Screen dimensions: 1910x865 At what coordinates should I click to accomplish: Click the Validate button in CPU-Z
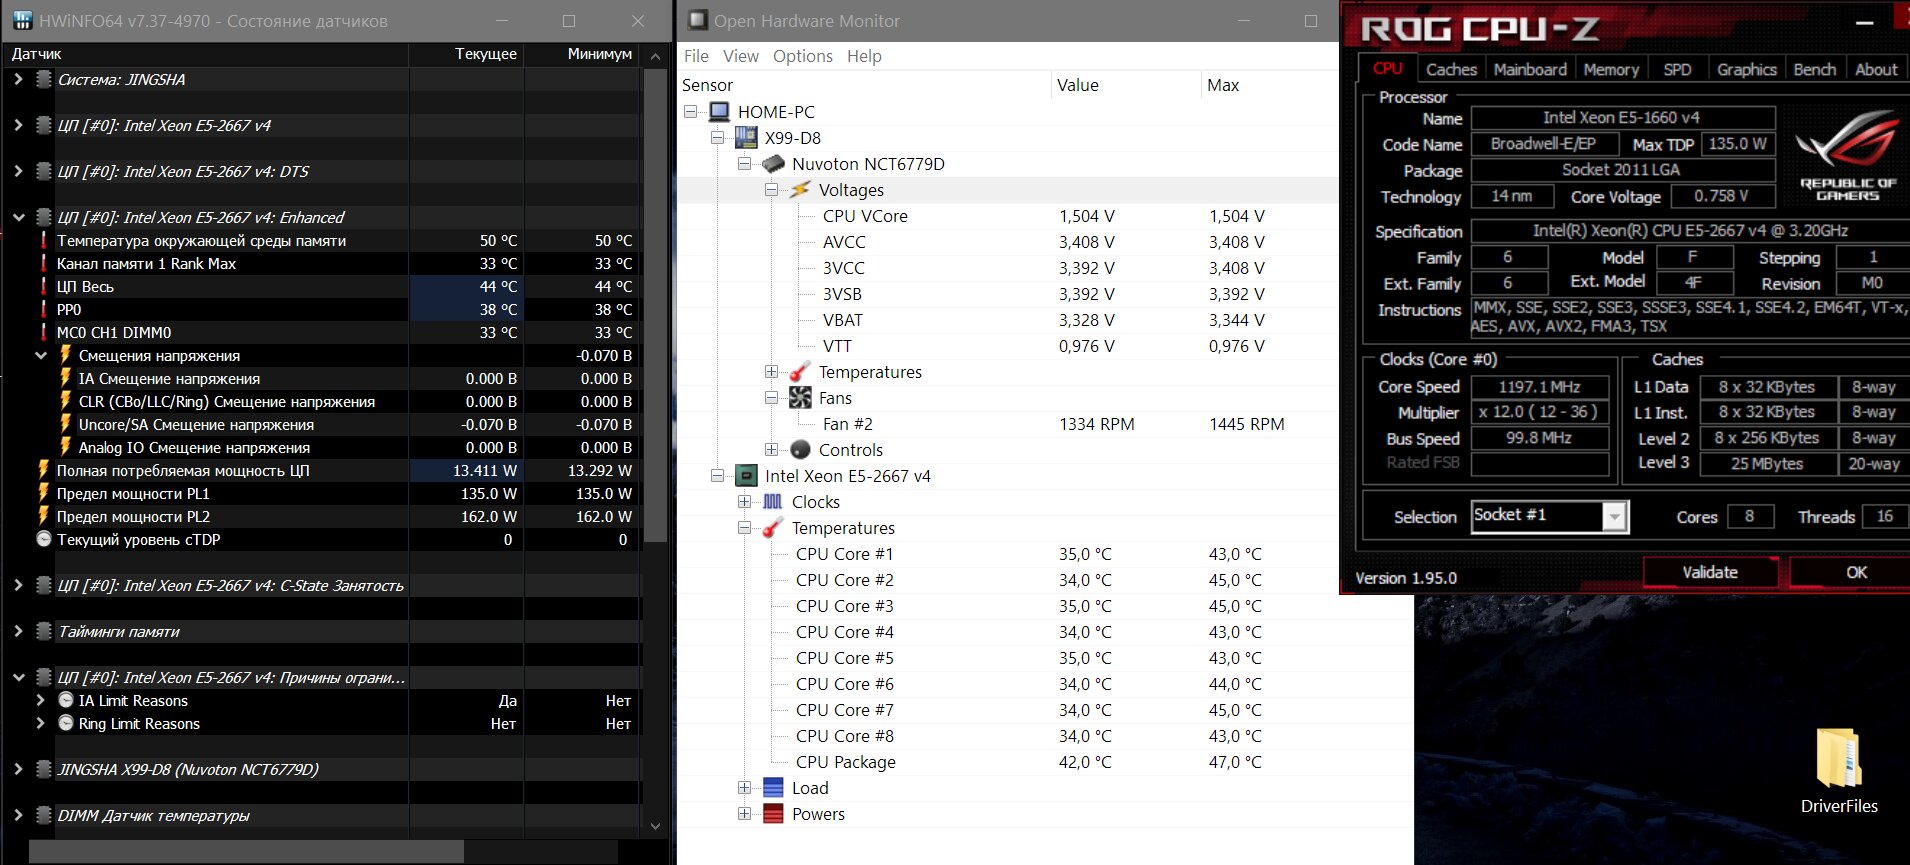(1710, 572)
